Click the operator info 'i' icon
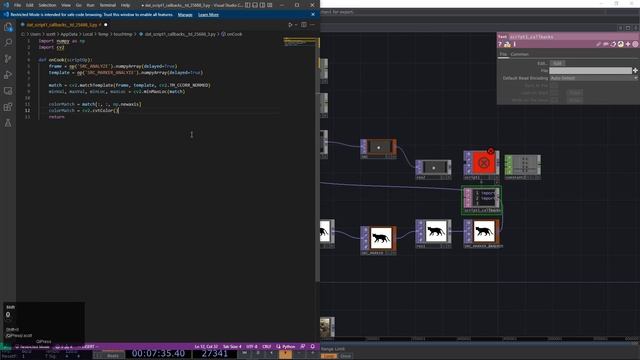 (x=515, y=44)
